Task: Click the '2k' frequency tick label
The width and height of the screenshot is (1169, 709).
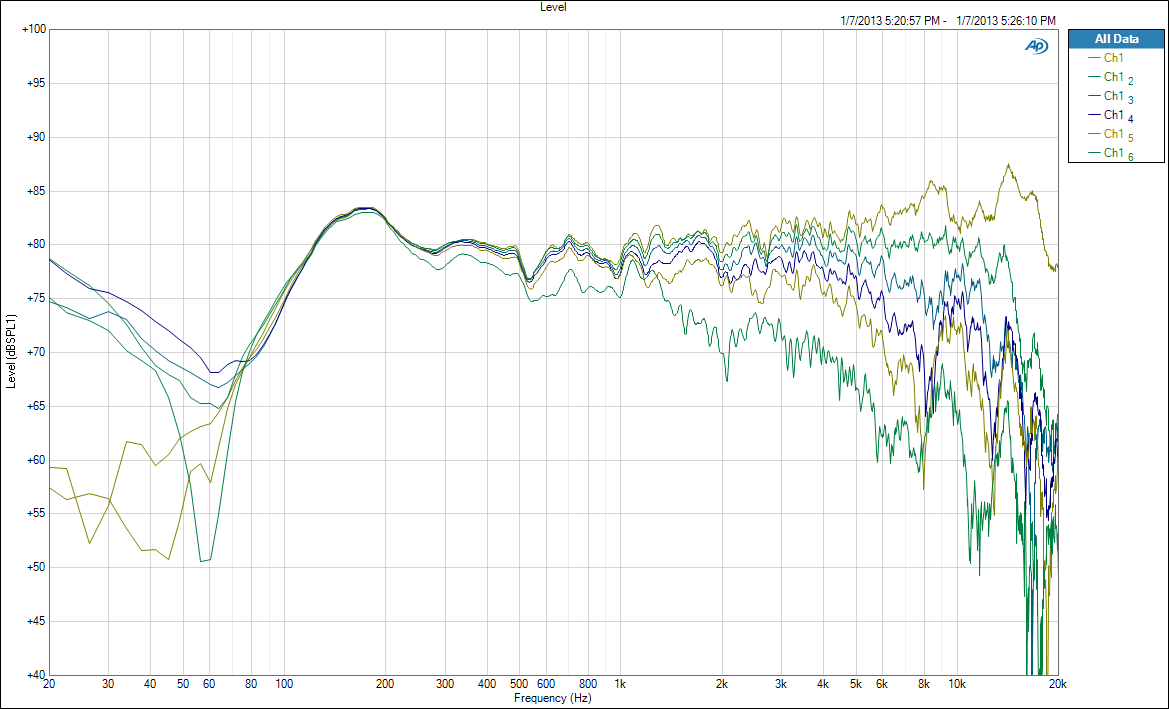Action: [722, 684]
